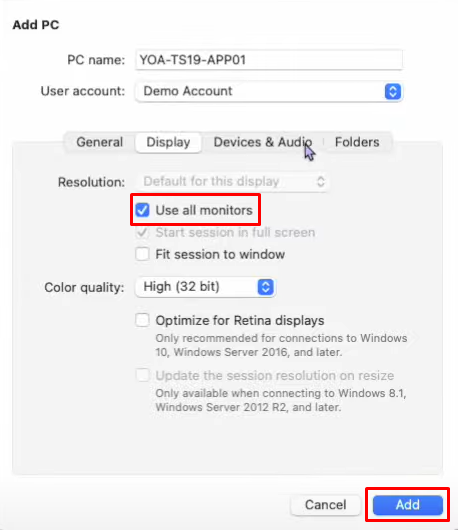Screen dimensions: 458x530
Task: Click the blue chevron beside Demo Account
Action: click(x=392, y=91)
